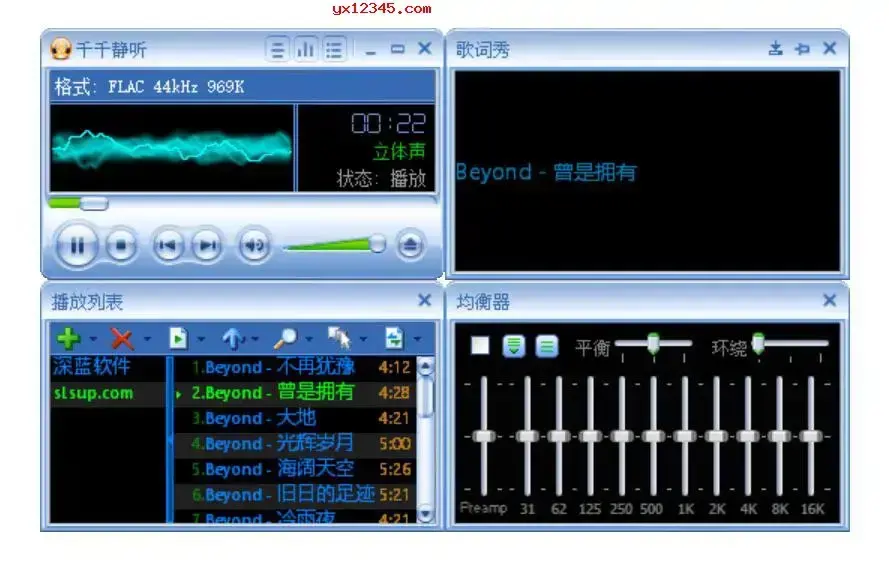889x561 pixels.
Task: Pause the current song
Action: [77, 245]
